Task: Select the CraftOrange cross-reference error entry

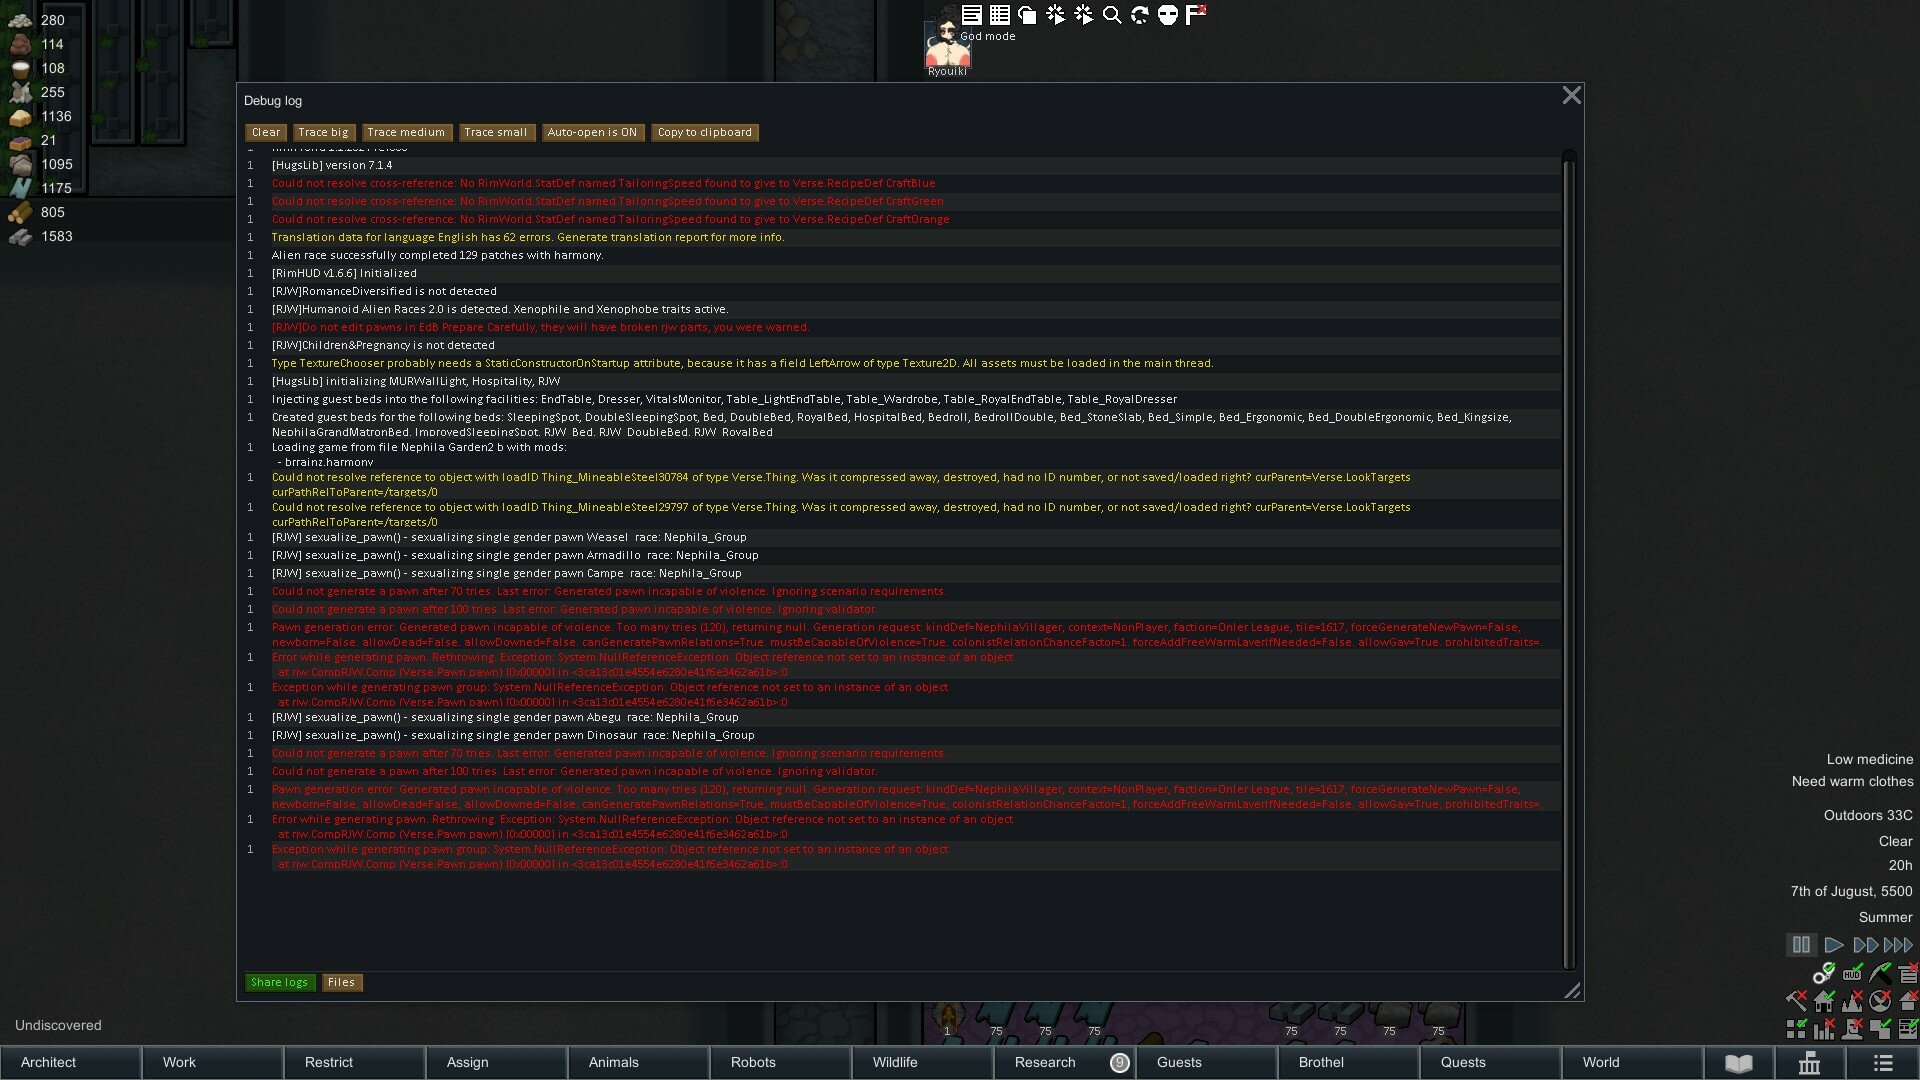Action: pyautogui.click(x=903, y=219)
